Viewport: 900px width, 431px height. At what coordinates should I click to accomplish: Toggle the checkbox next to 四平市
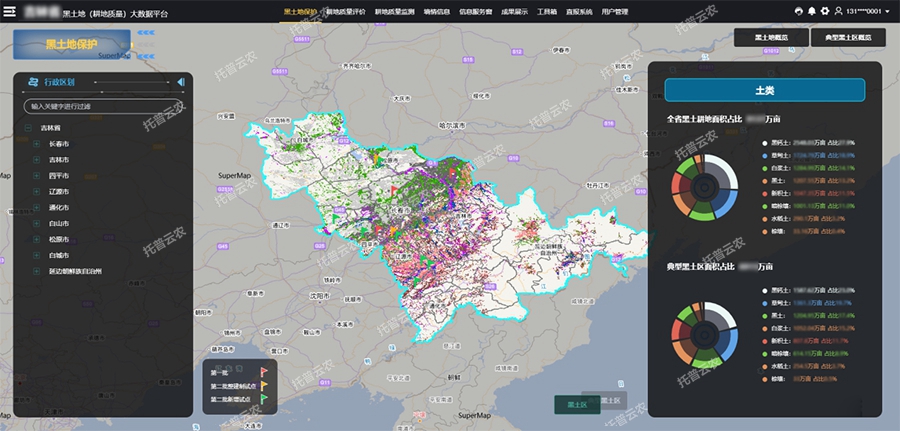coord(37,175)
